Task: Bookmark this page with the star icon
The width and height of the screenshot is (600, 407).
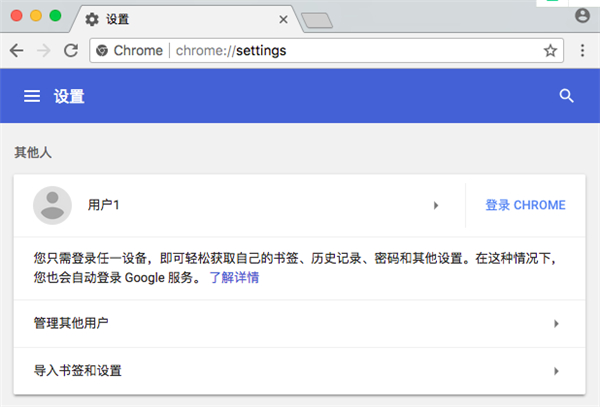Action: pos(550,50)
